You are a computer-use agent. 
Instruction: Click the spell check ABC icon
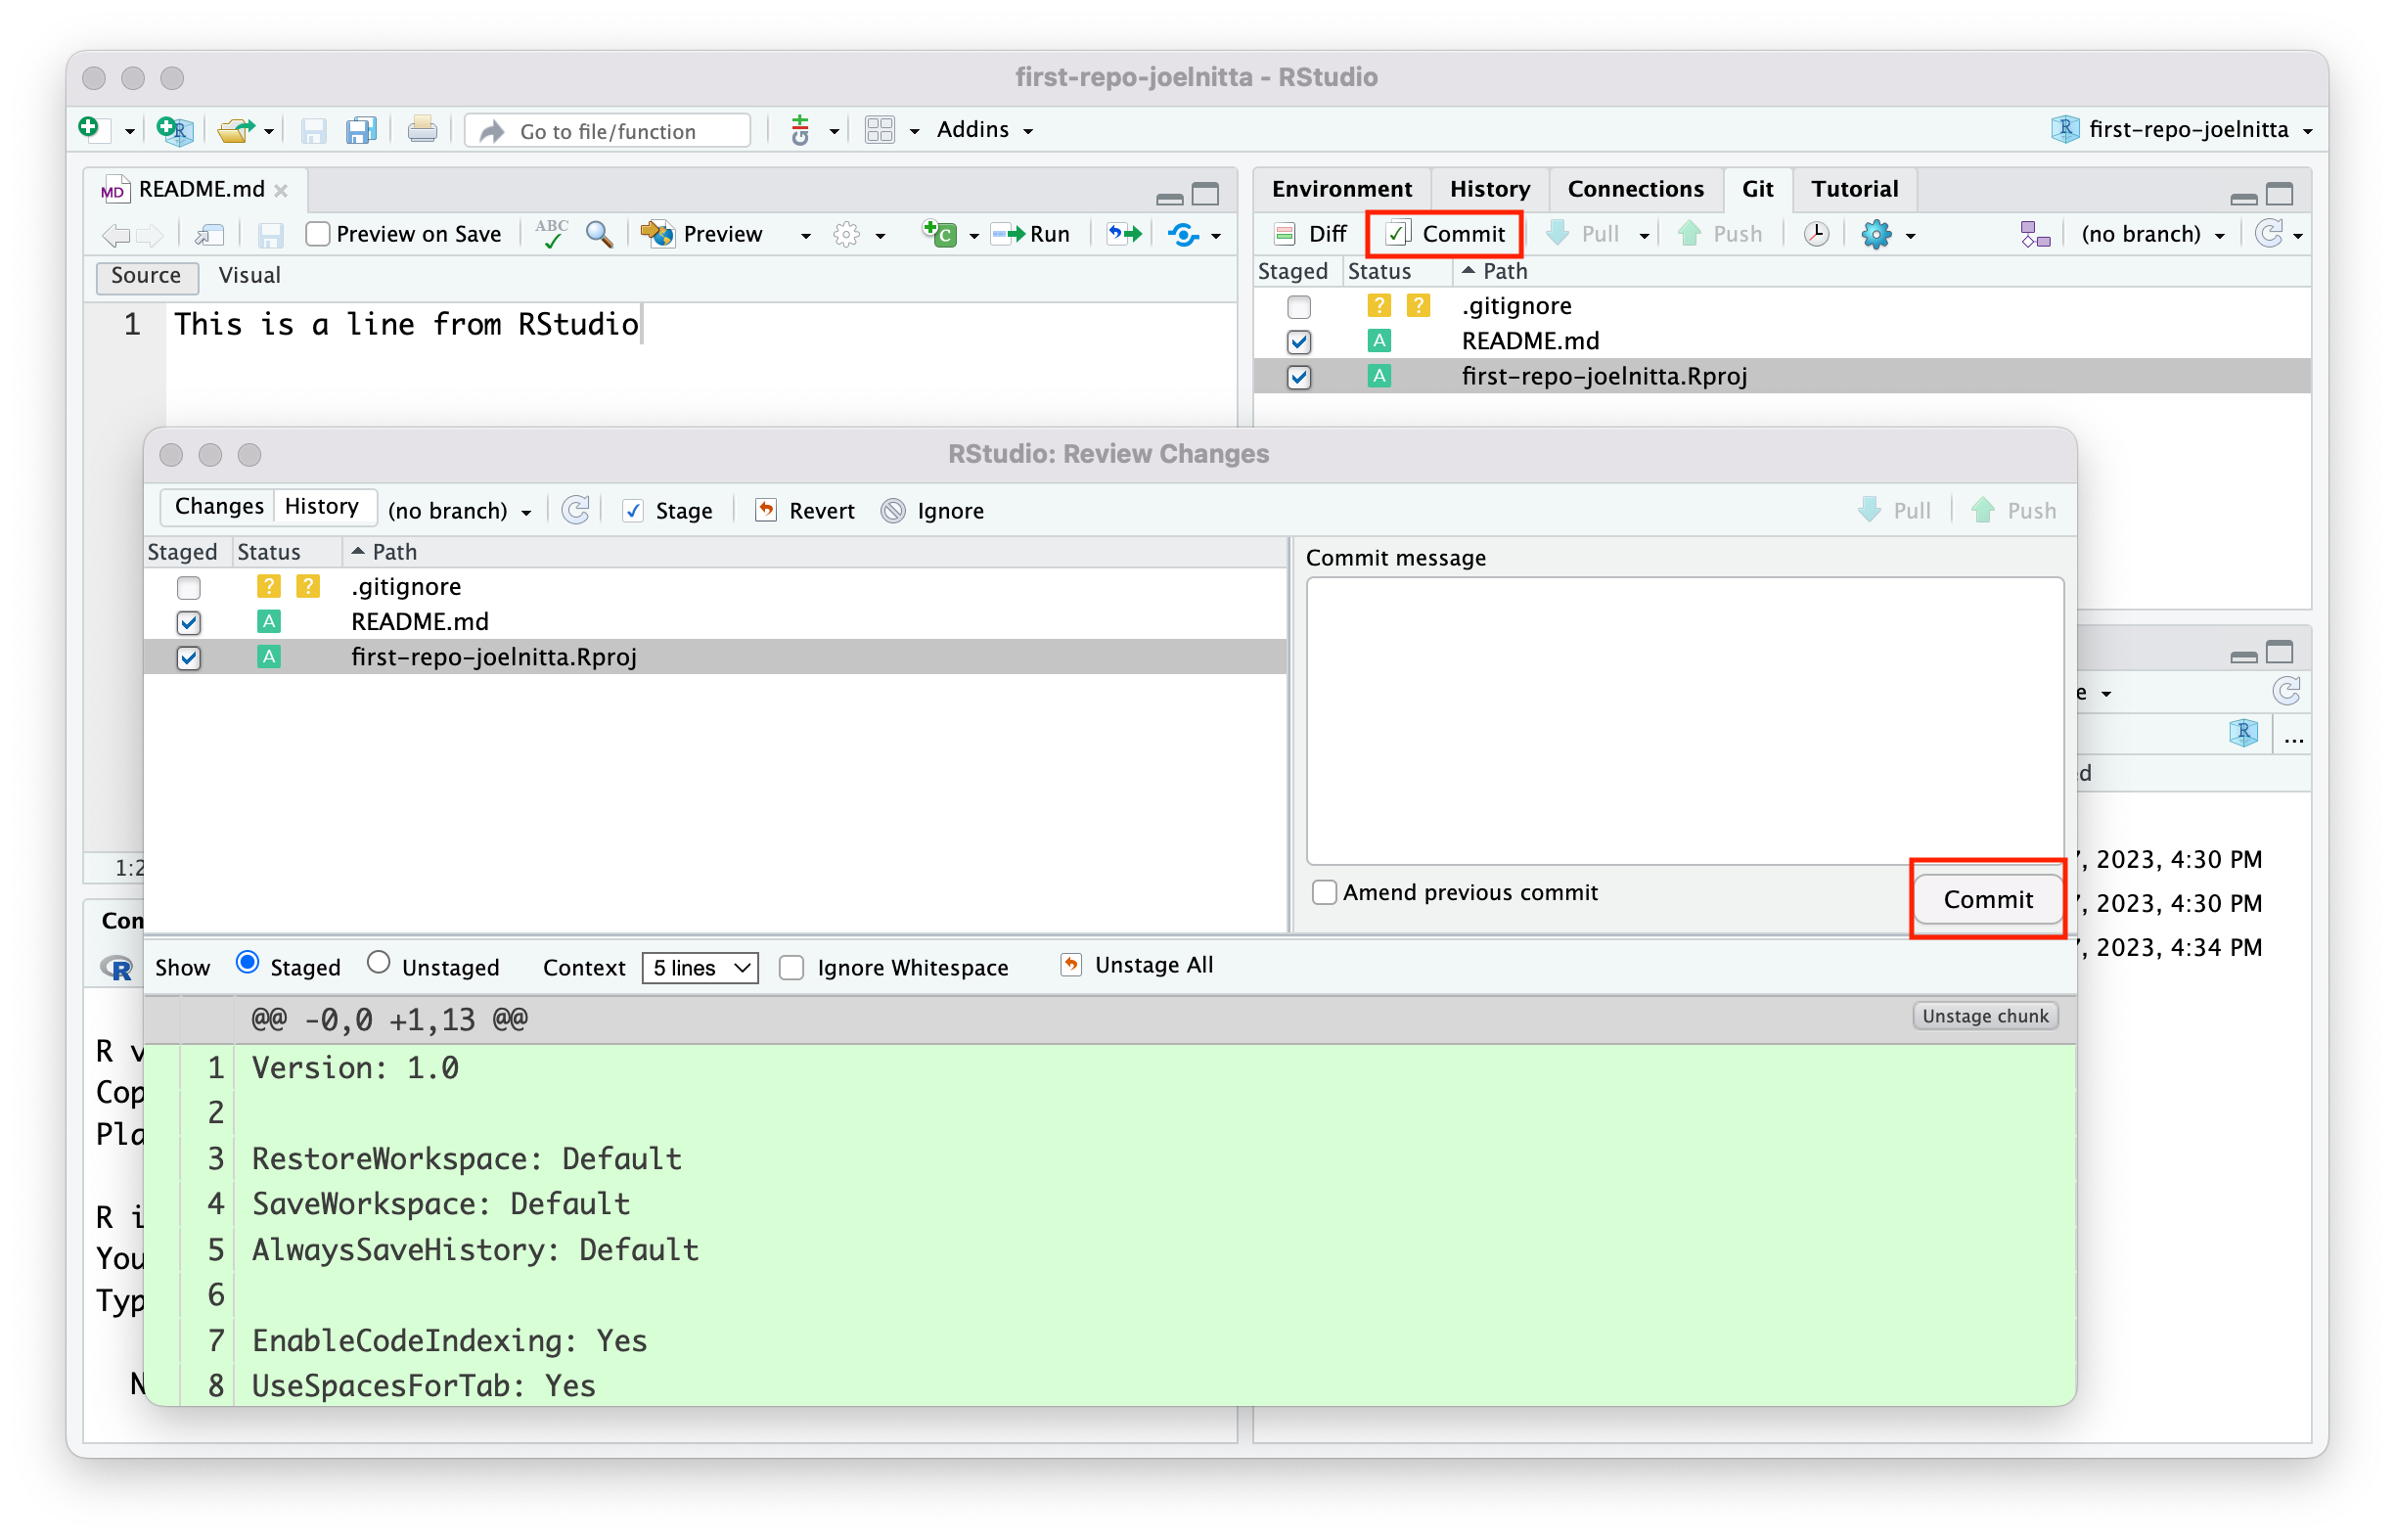click(x=551, y=233)
